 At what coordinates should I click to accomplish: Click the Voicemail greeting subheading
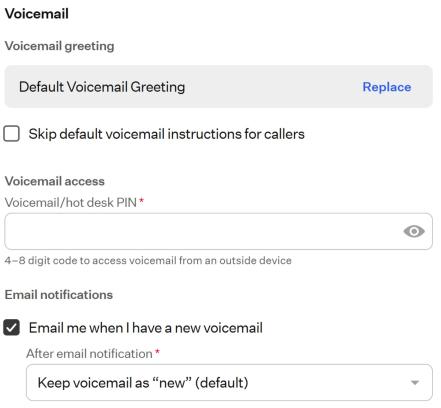pos(59,46)
